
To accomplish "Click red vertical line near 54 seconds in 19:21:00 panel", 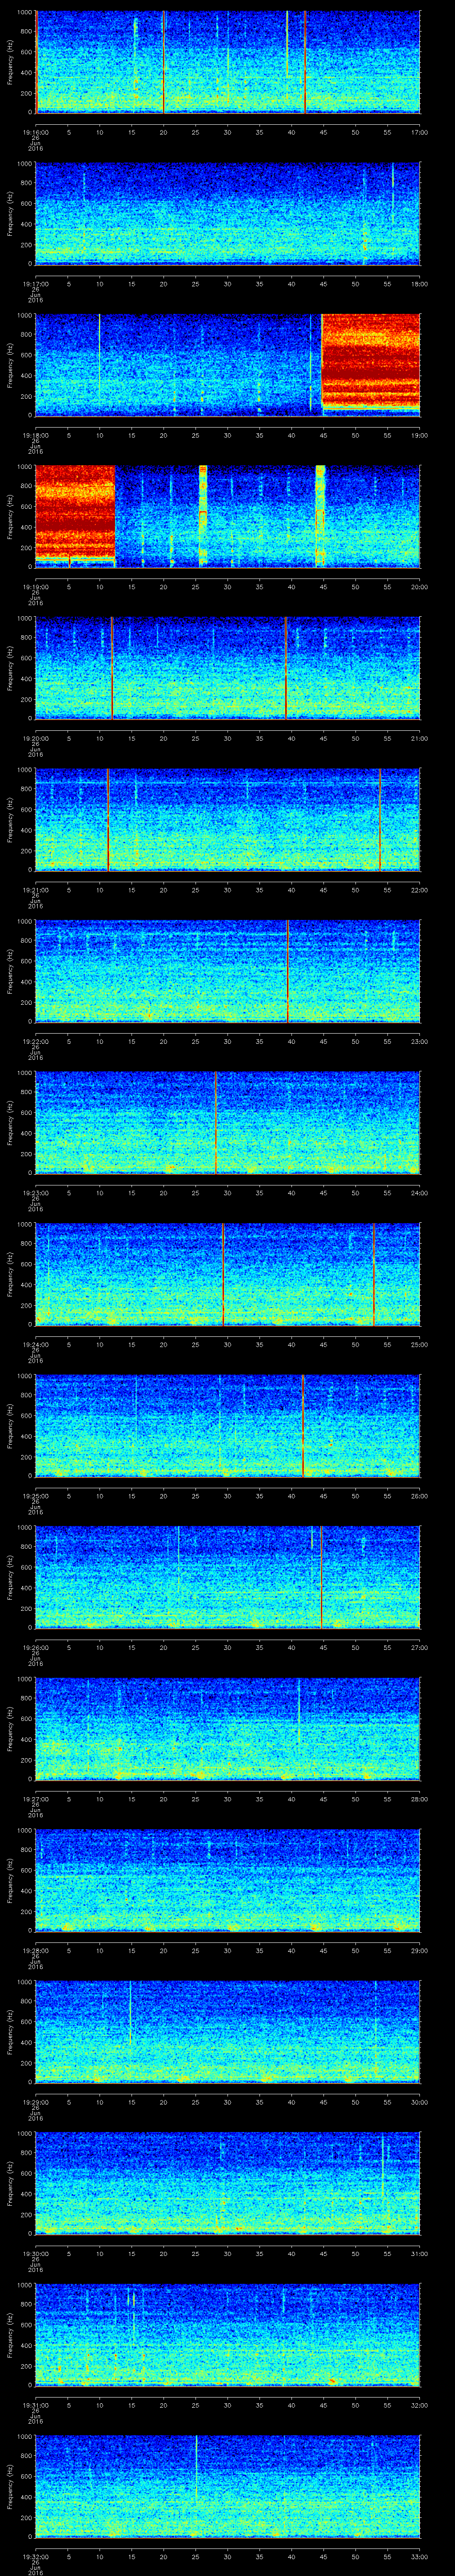I will (380, 819).
